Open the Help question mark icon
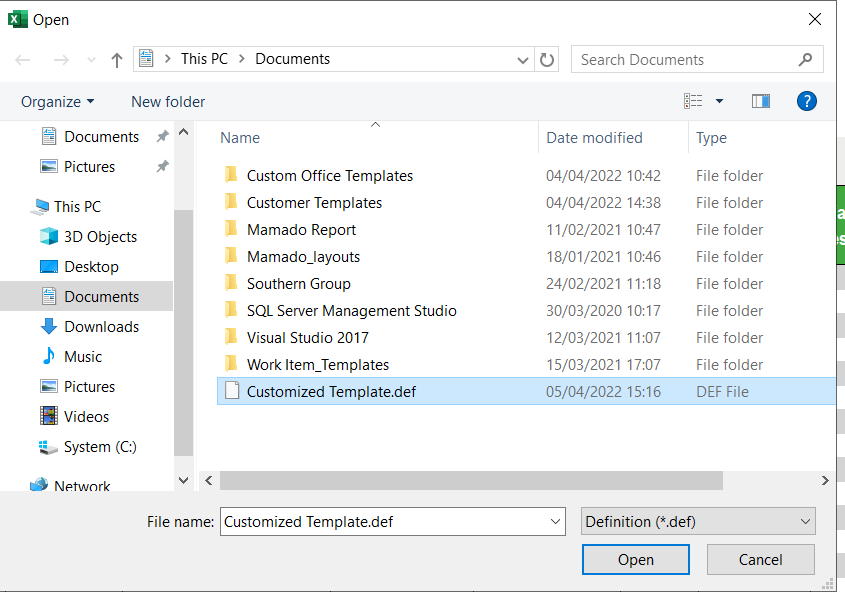The image size is (845, 592). pyautogui.click(x=807, y=101)
